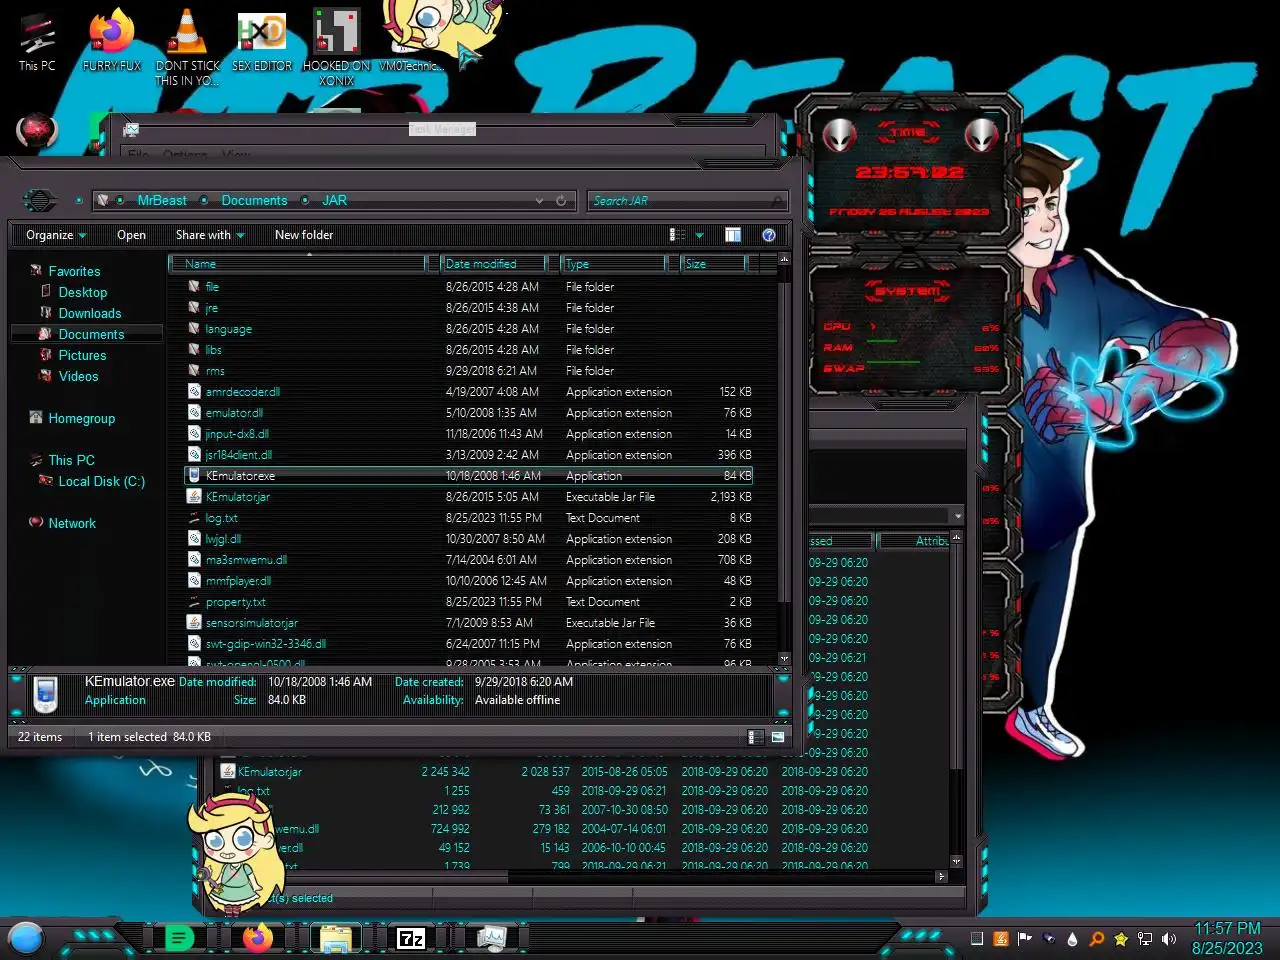Select Local Disk (C:) in navigation pane
The image size is (1280, 960).
[101, 481]
